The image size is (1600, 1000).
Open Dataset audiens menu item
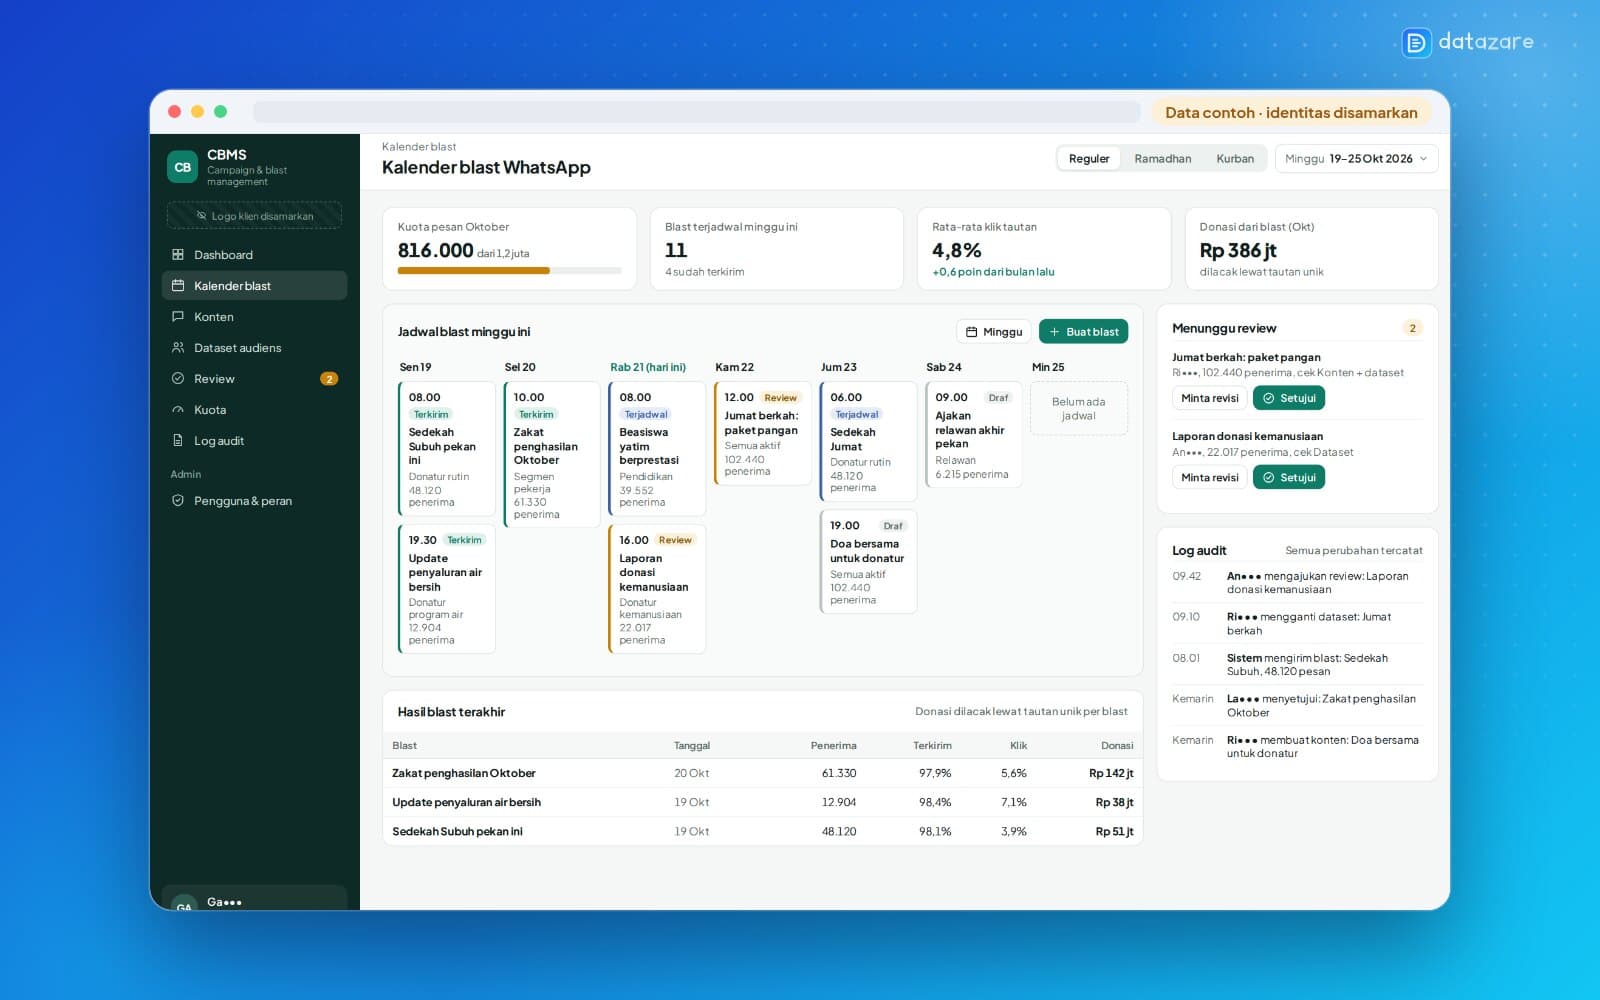coord(254,348)
